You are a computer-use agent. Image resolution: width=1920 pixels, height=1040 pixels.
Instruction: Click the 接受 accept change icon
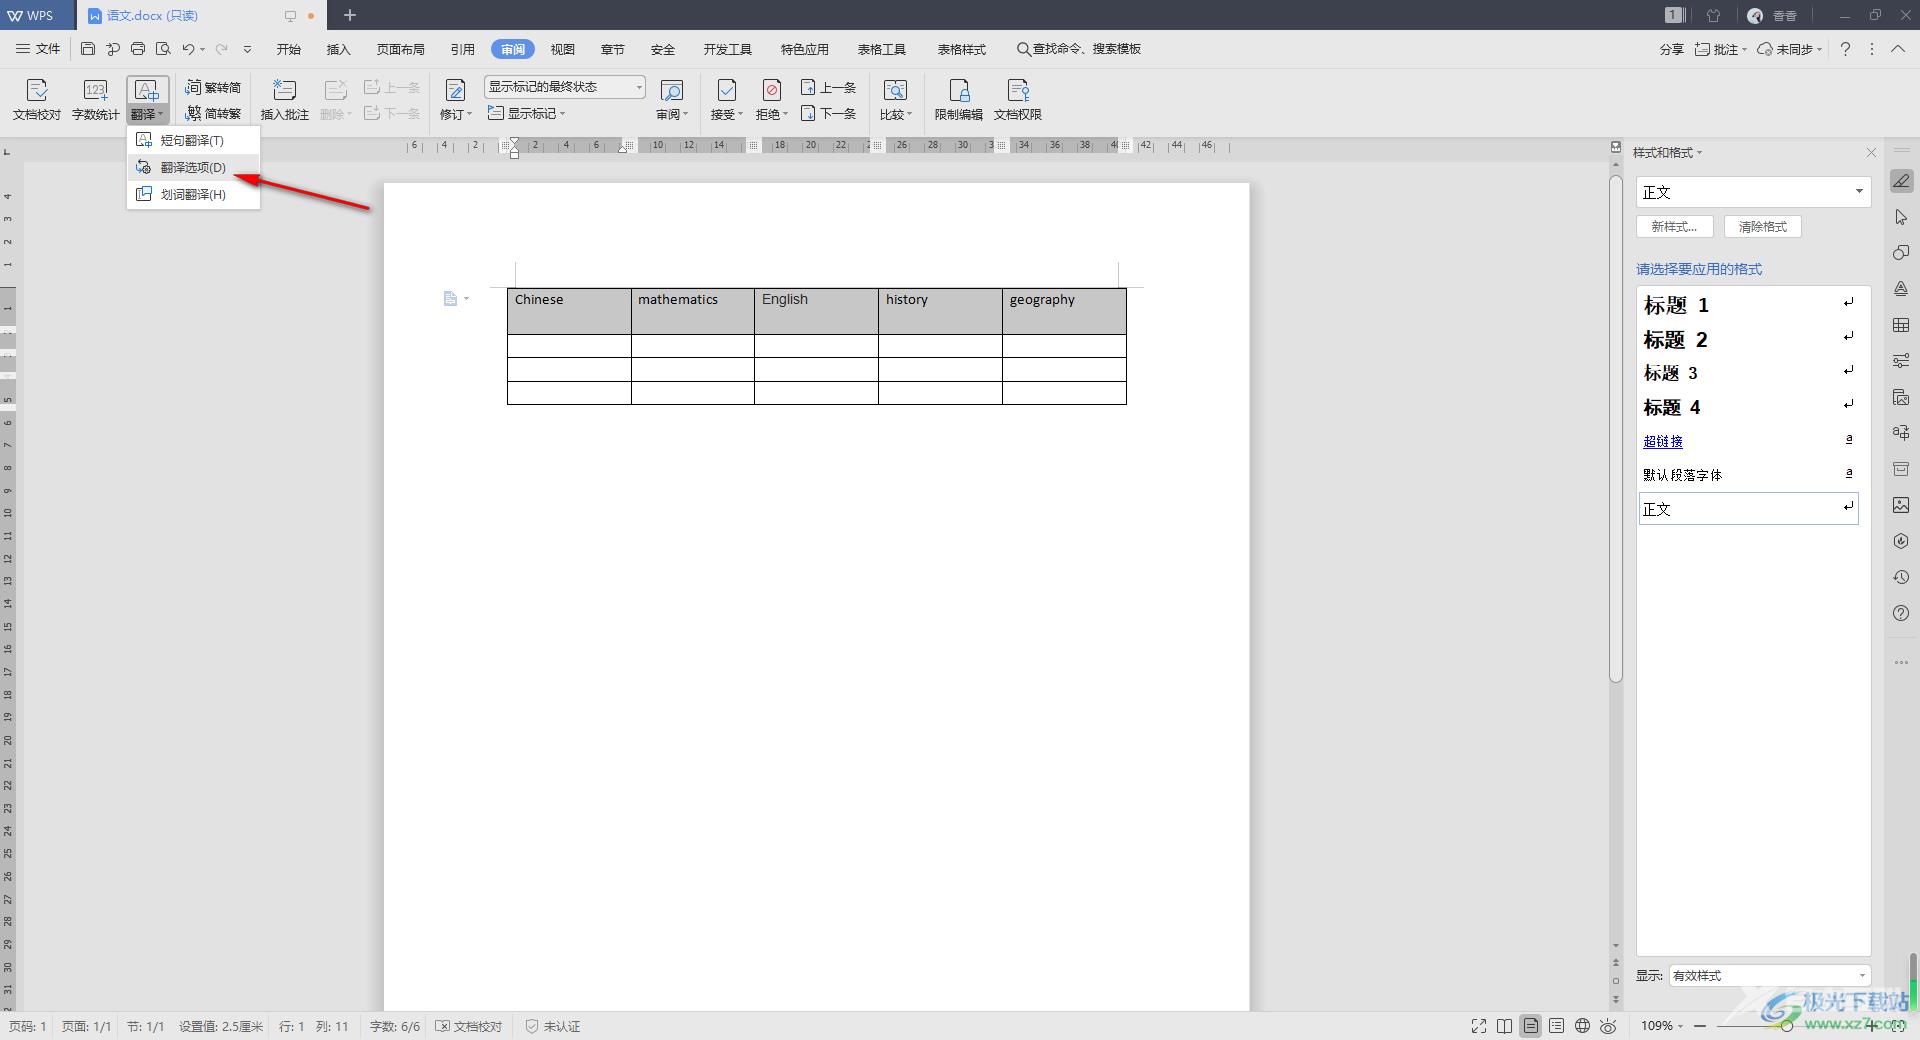(x=727, y=91)
